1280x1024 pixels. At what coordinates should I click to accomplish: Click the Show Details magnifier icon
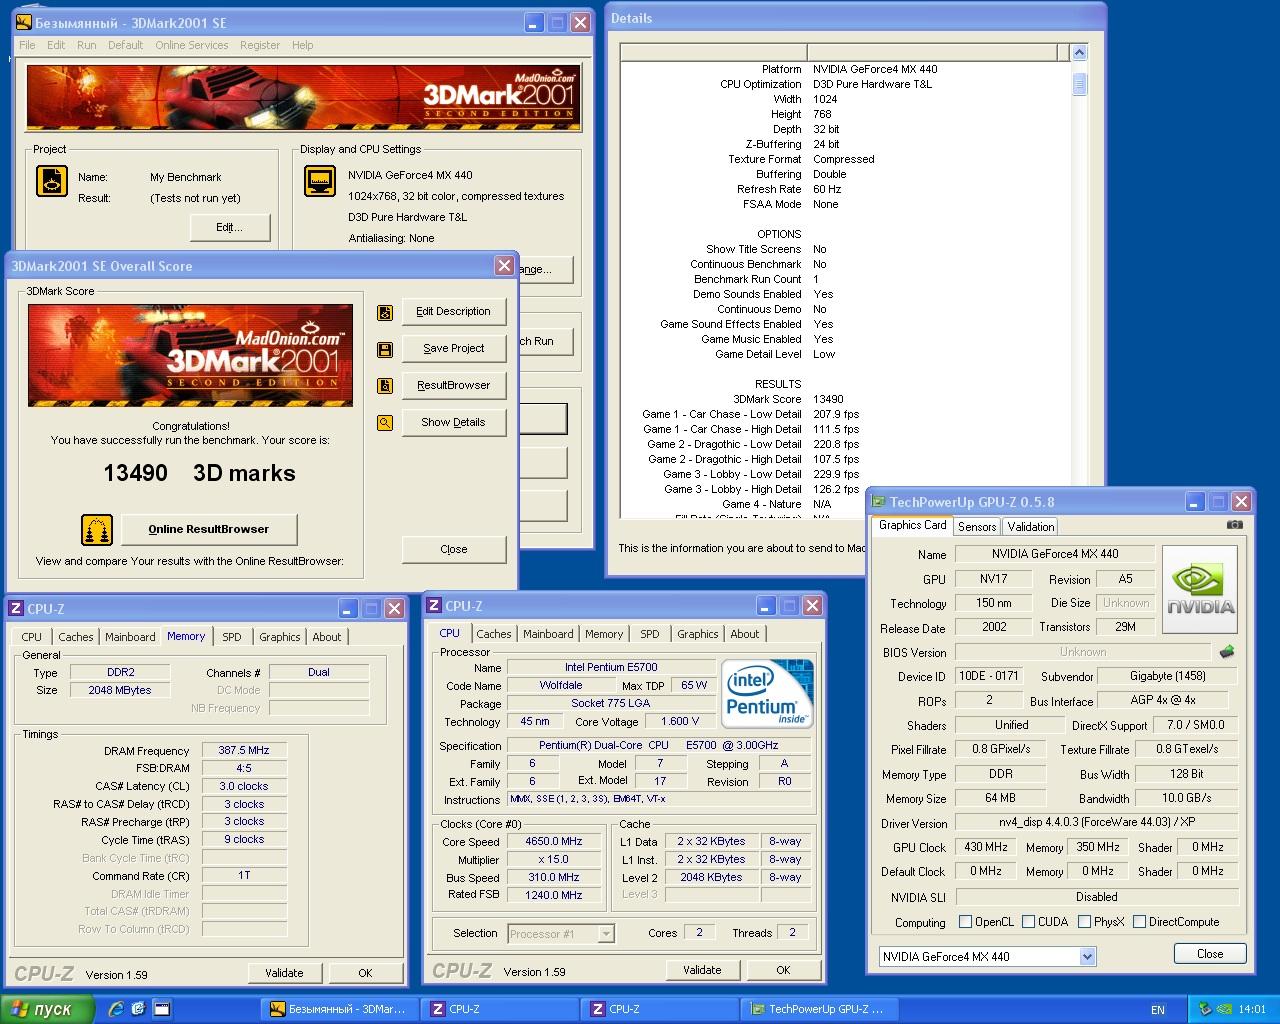coord(385,423)
